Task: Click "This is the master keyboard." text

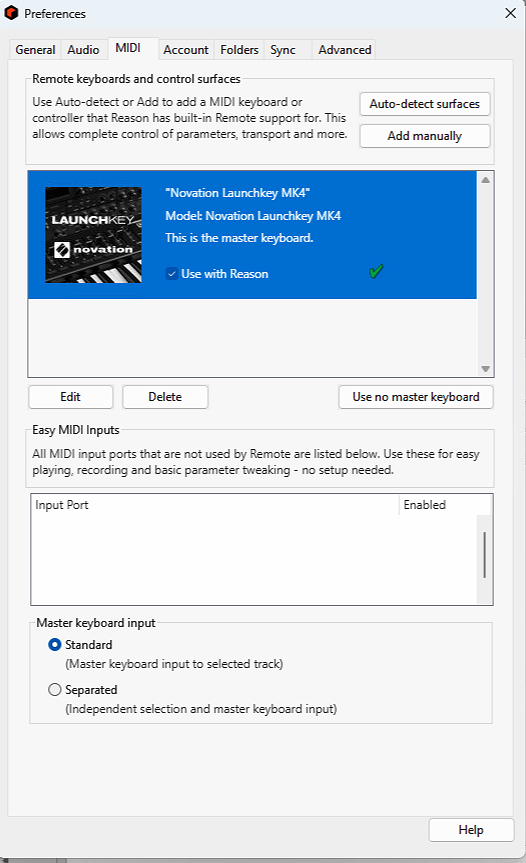Action: pyautogui.click(x=239, y=238)
